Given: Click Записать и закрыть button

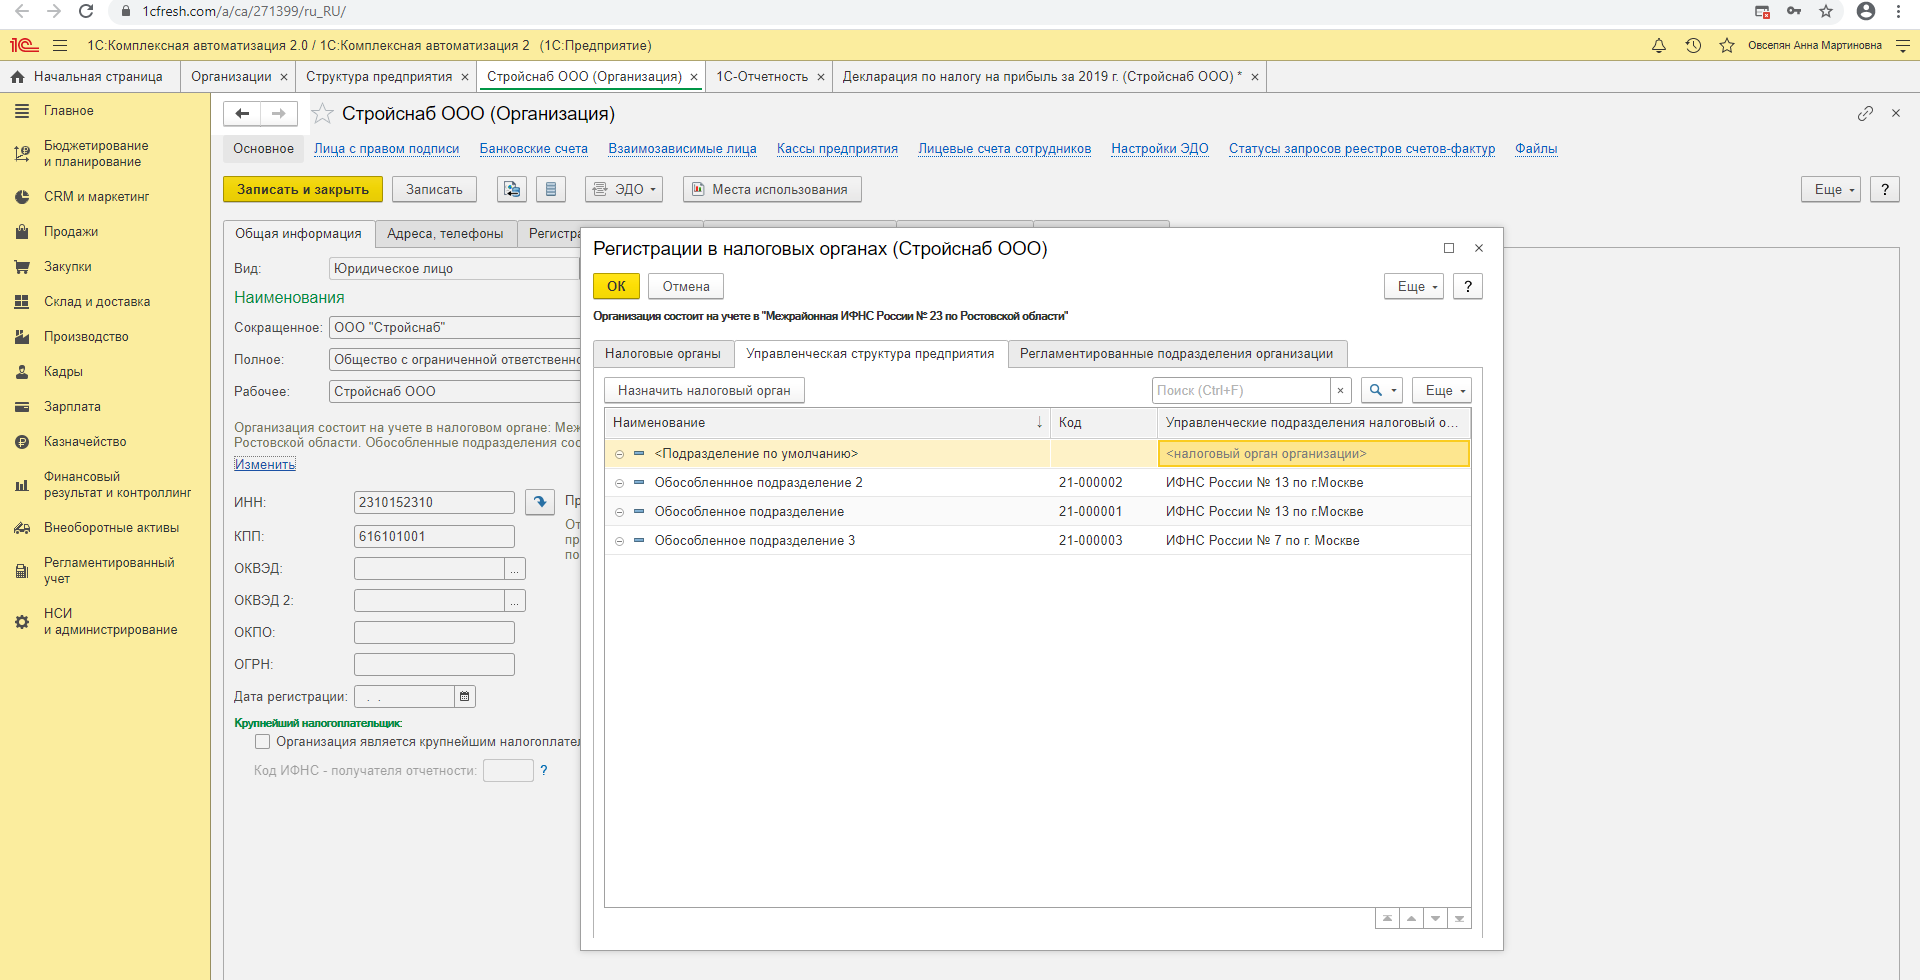Looking at the screenshot, I should point(303,189).
